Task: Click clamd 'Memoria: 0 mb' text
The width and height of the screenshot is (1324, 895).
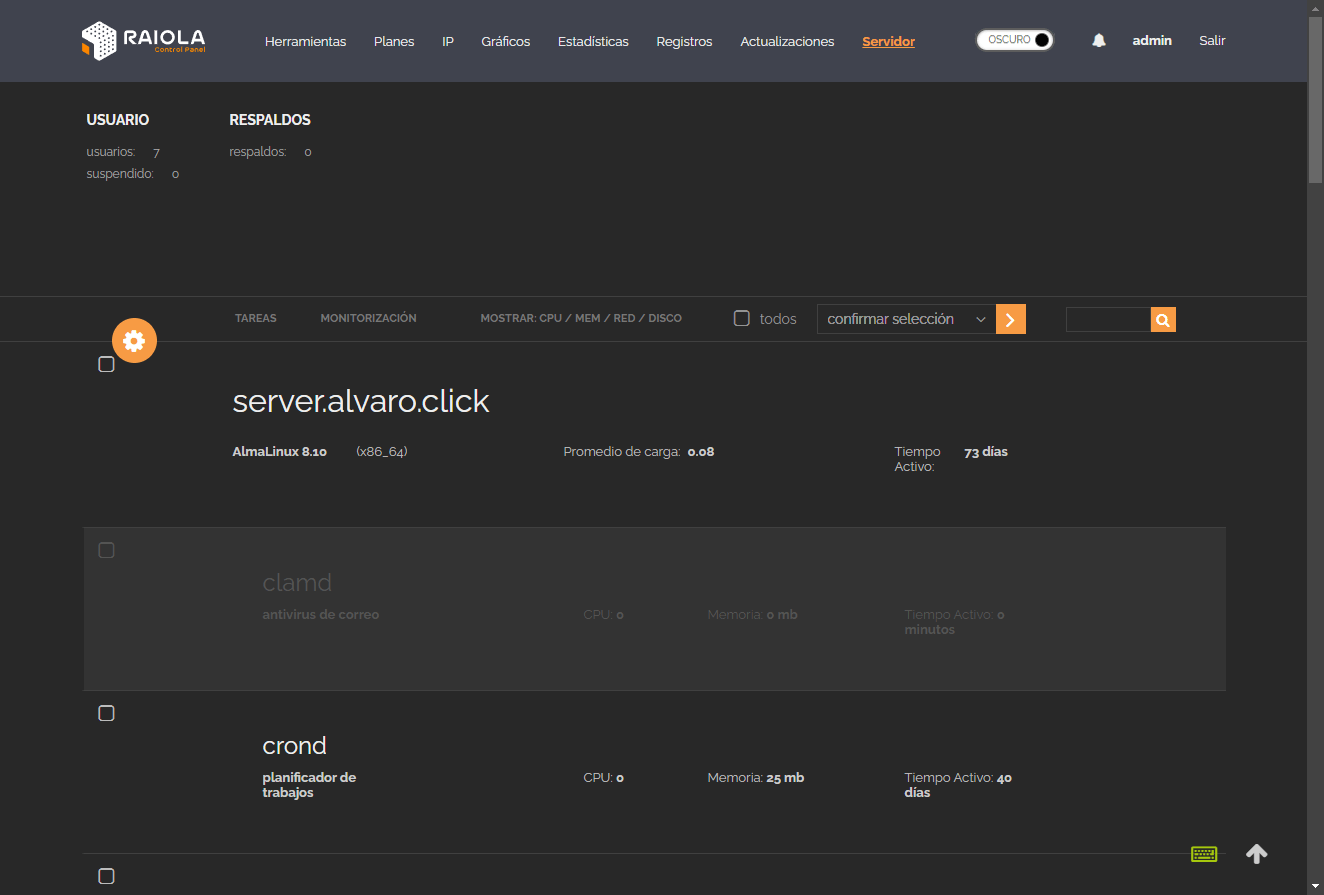Action: coord(752,615)
